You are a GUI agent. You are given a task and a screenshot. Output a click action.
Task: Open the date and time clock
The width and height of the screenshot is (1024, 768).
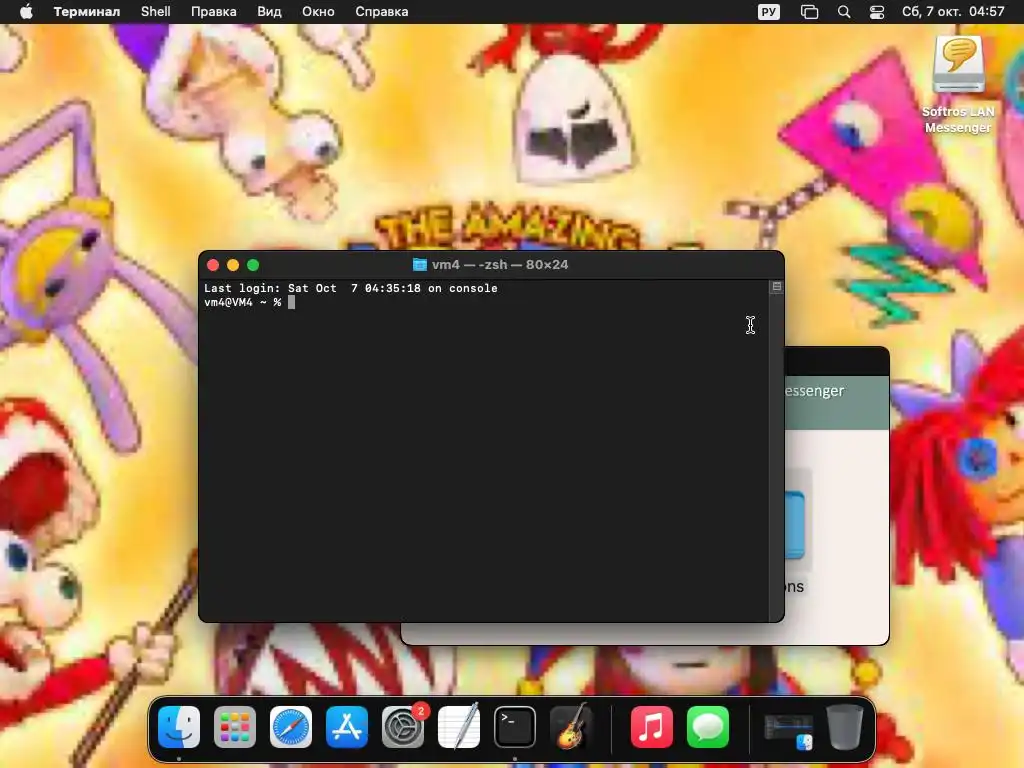point(953,12)
